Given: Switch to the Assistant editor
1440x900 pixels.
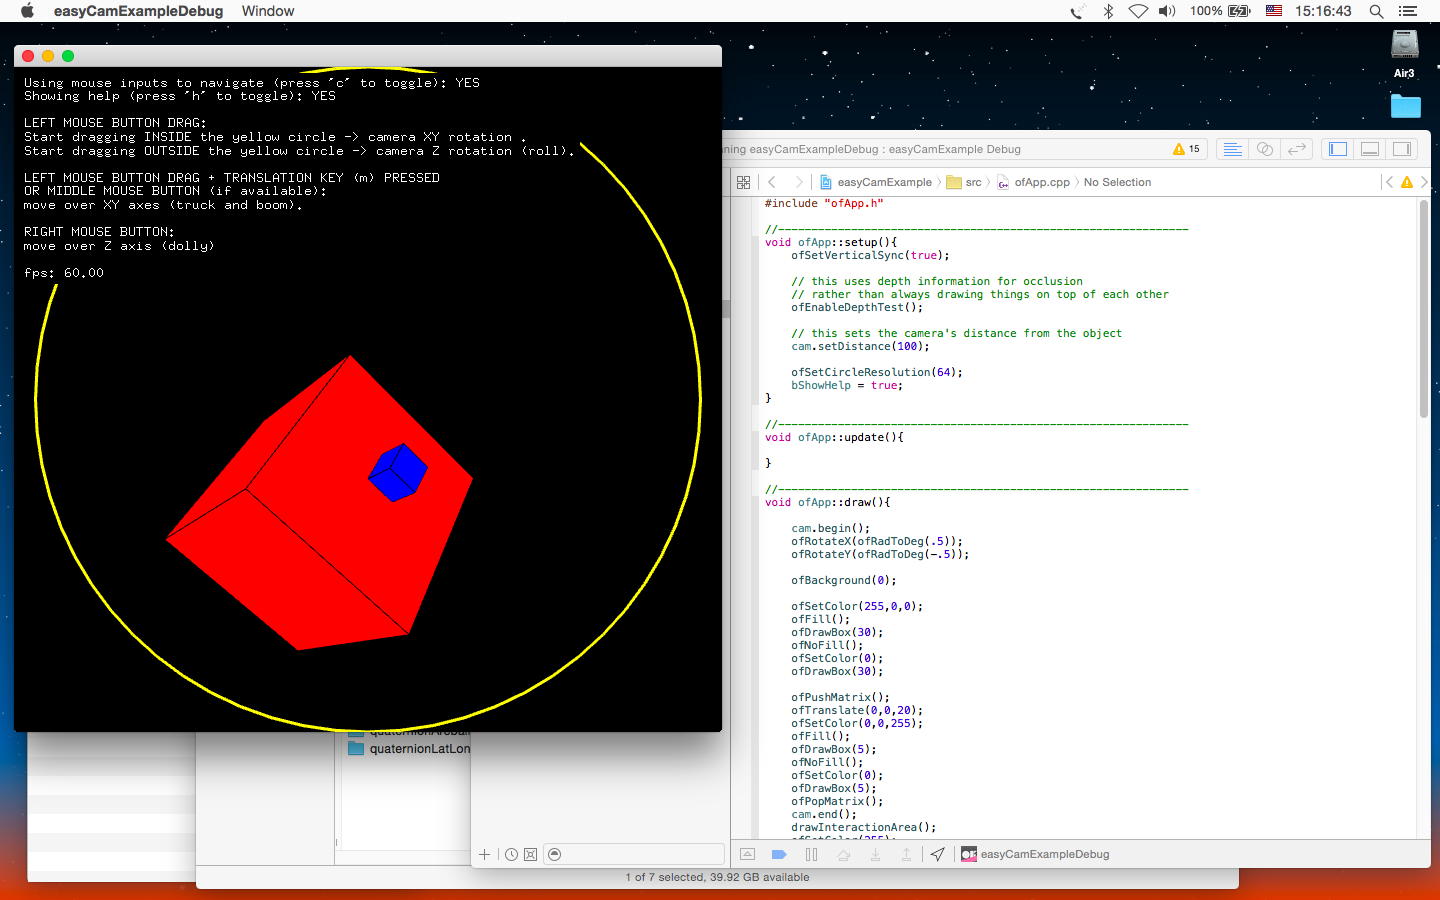Looking at the screenshot, I should 1265,149.
